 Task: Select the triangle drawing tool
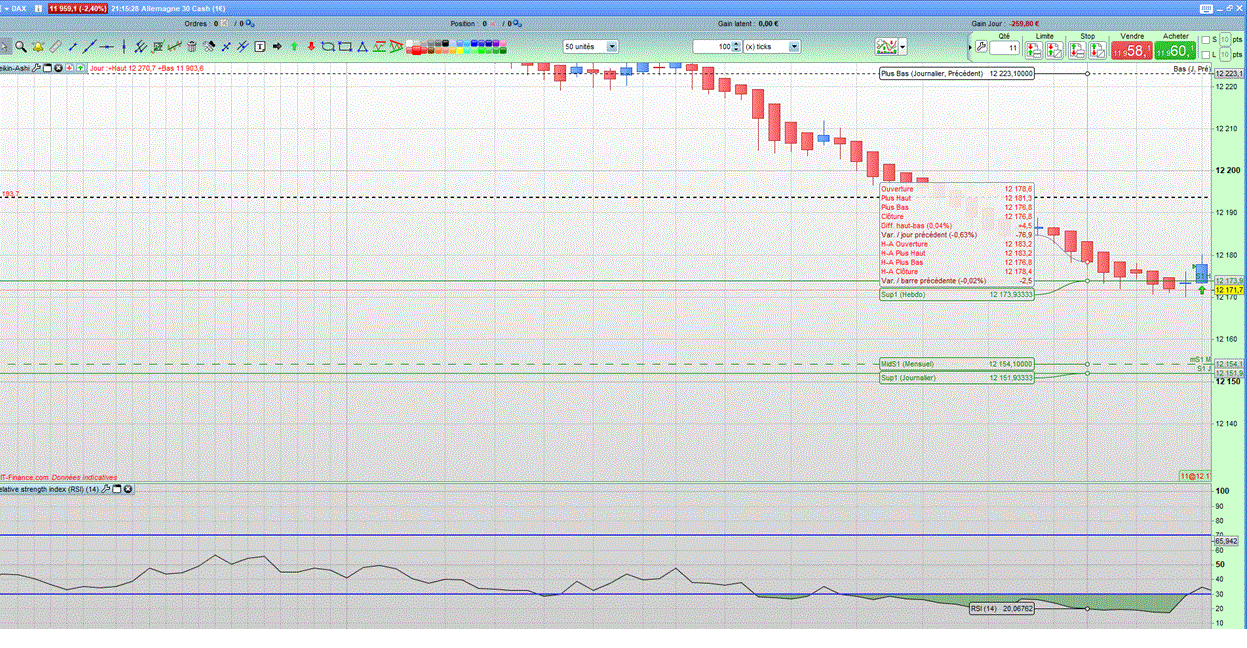pyautogui.click(x=362, y=46)
